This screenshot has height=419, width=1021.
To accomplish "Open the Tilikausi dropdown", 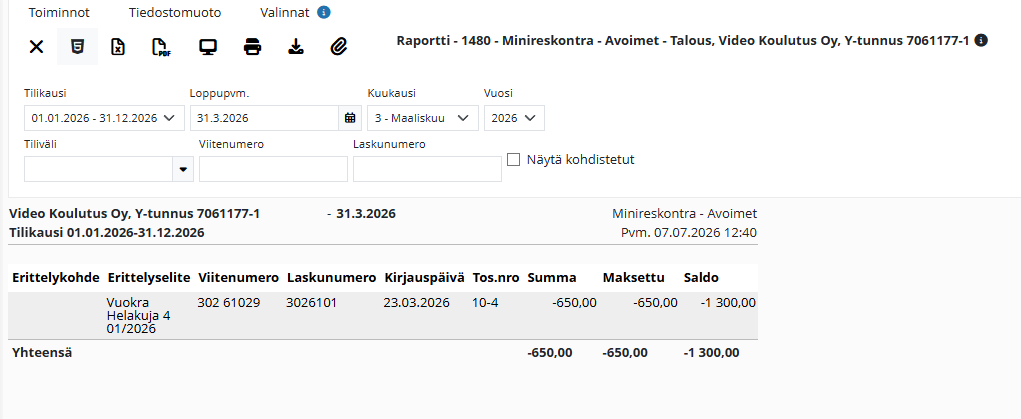I will (104, 118).
